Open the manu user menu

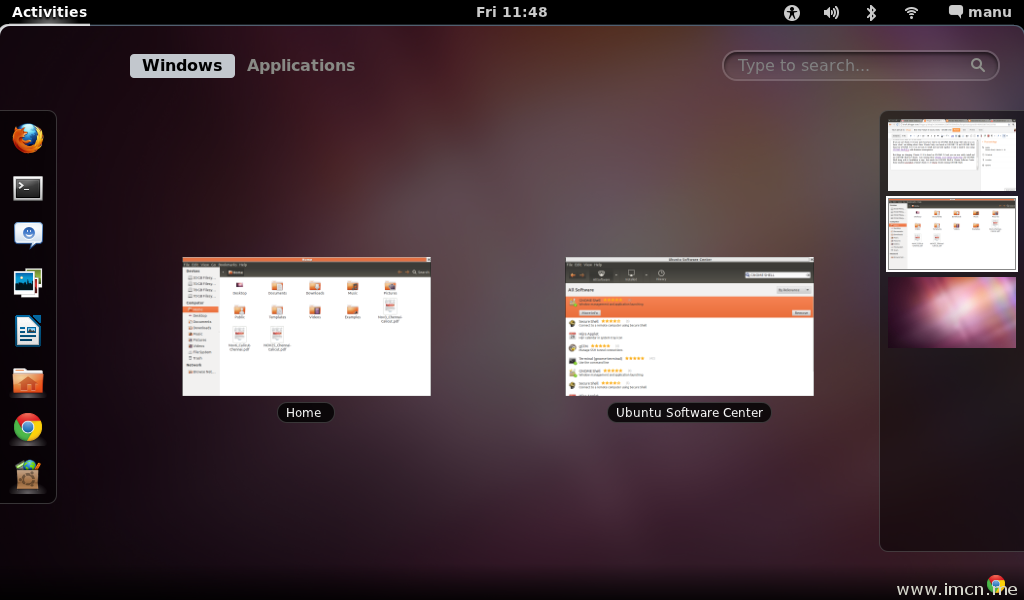tap(980, 12)
